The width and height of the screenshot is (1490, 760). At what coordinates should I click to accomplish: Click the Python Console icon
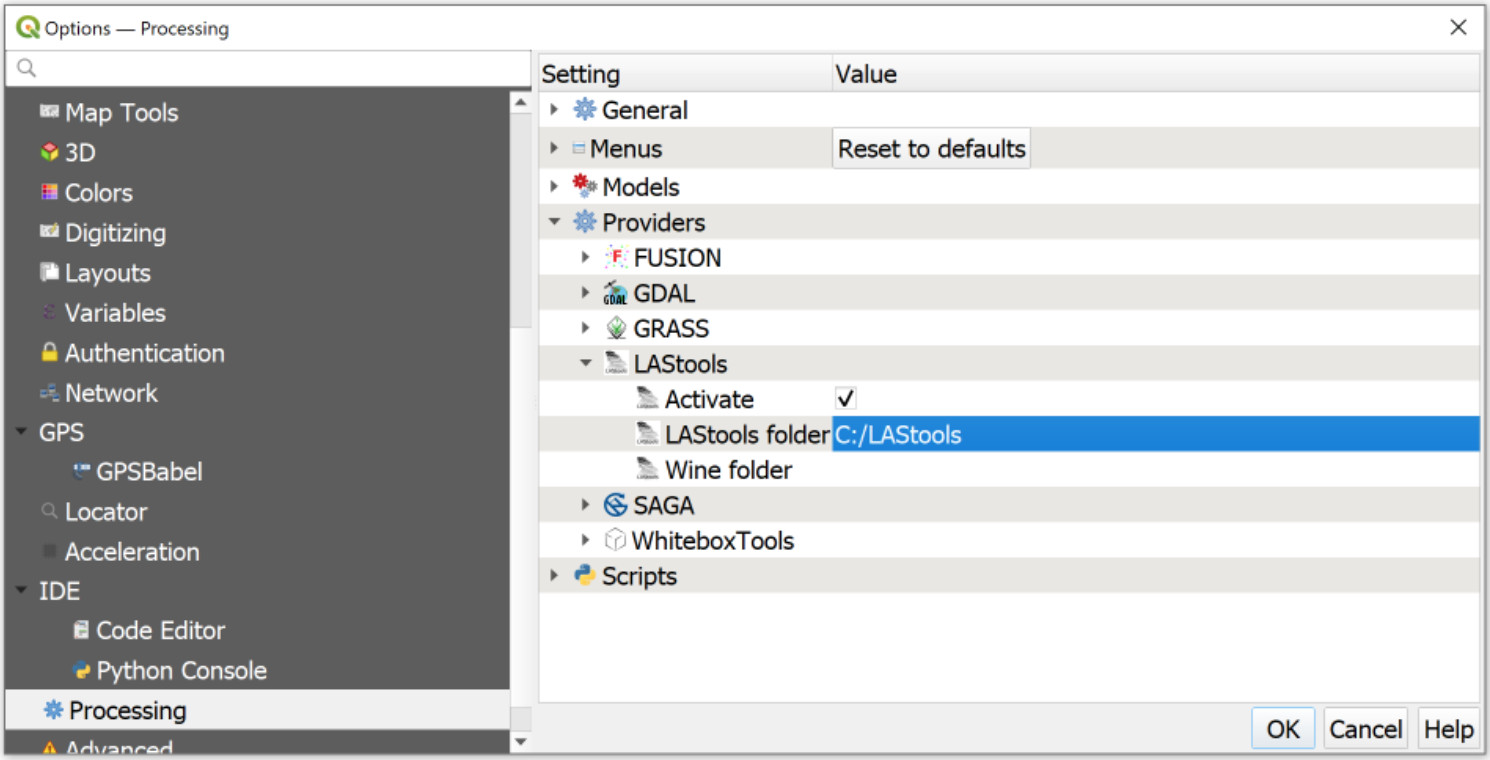click(82, 670)
